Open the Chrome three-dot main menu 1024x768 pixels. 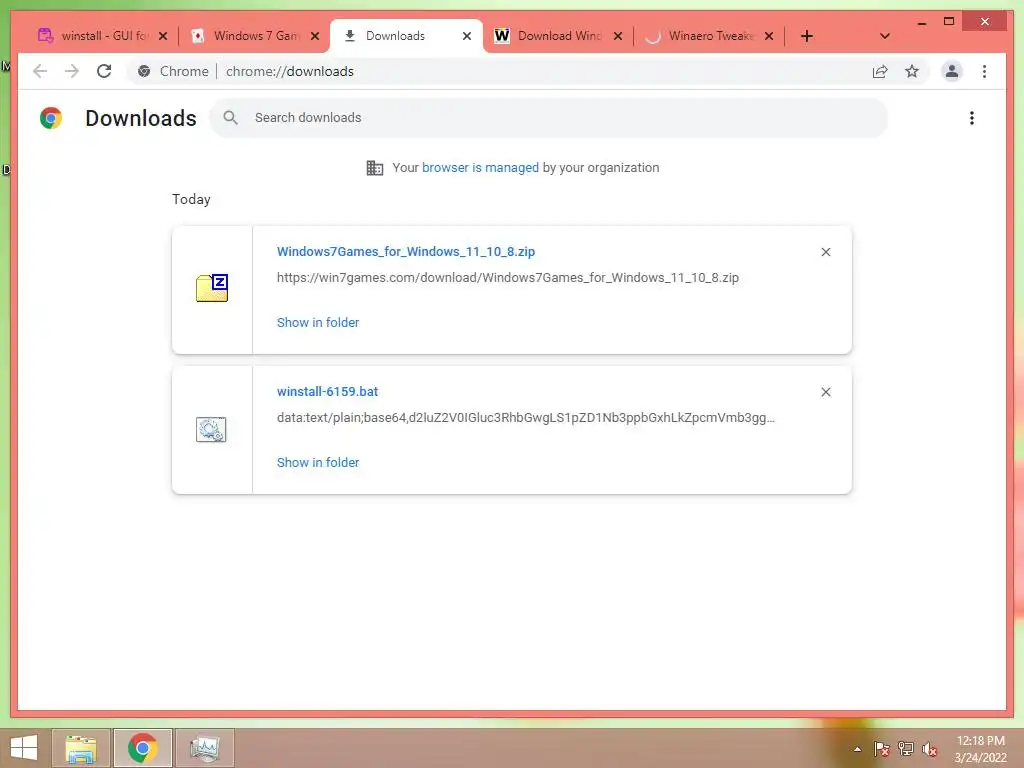(x=984, y=71)
